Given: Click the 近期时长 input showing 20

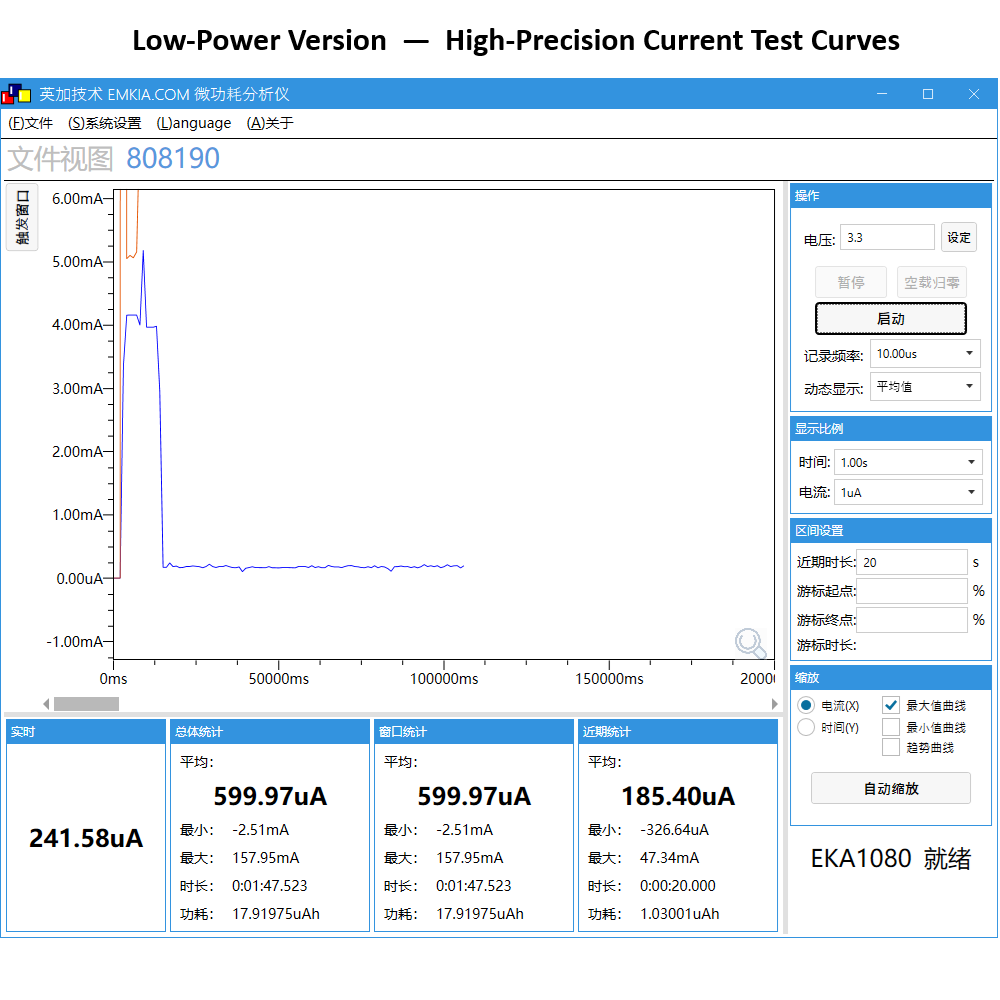Looking at the screenshot, I should click(911, 561).
